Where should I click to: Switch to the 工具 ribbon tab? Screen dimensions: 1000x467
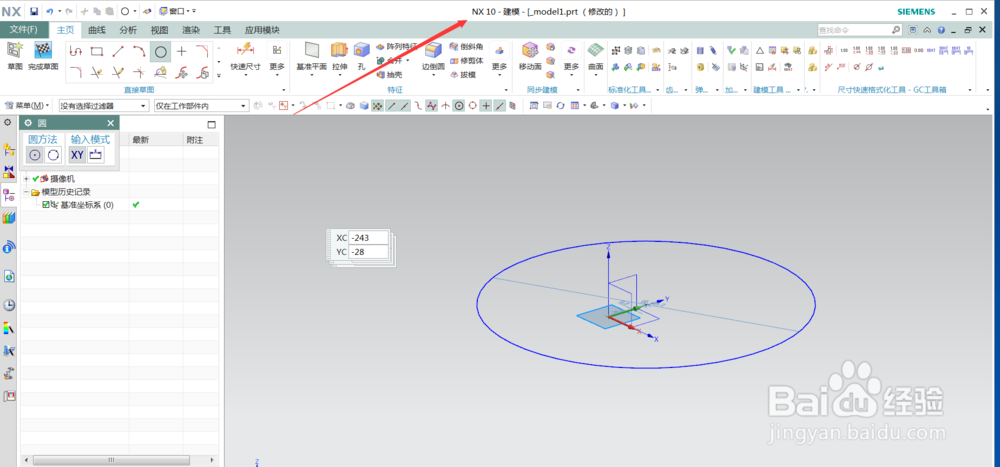[x=223, y=30]
